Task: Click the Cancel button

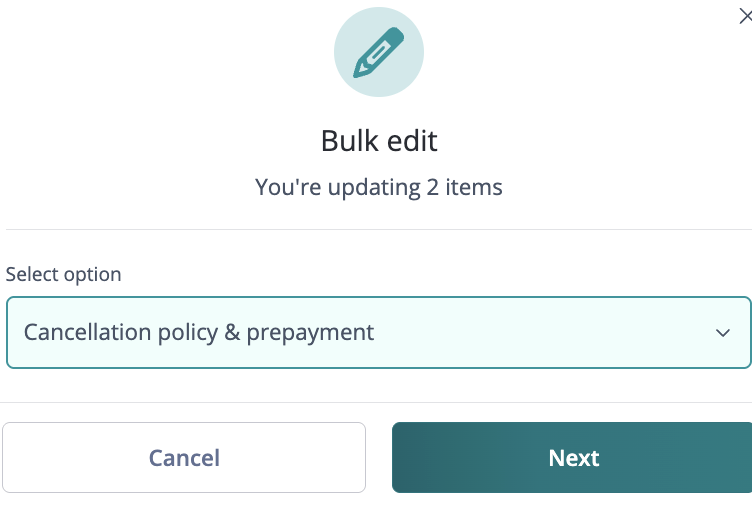Action: (x=184, y=458)
